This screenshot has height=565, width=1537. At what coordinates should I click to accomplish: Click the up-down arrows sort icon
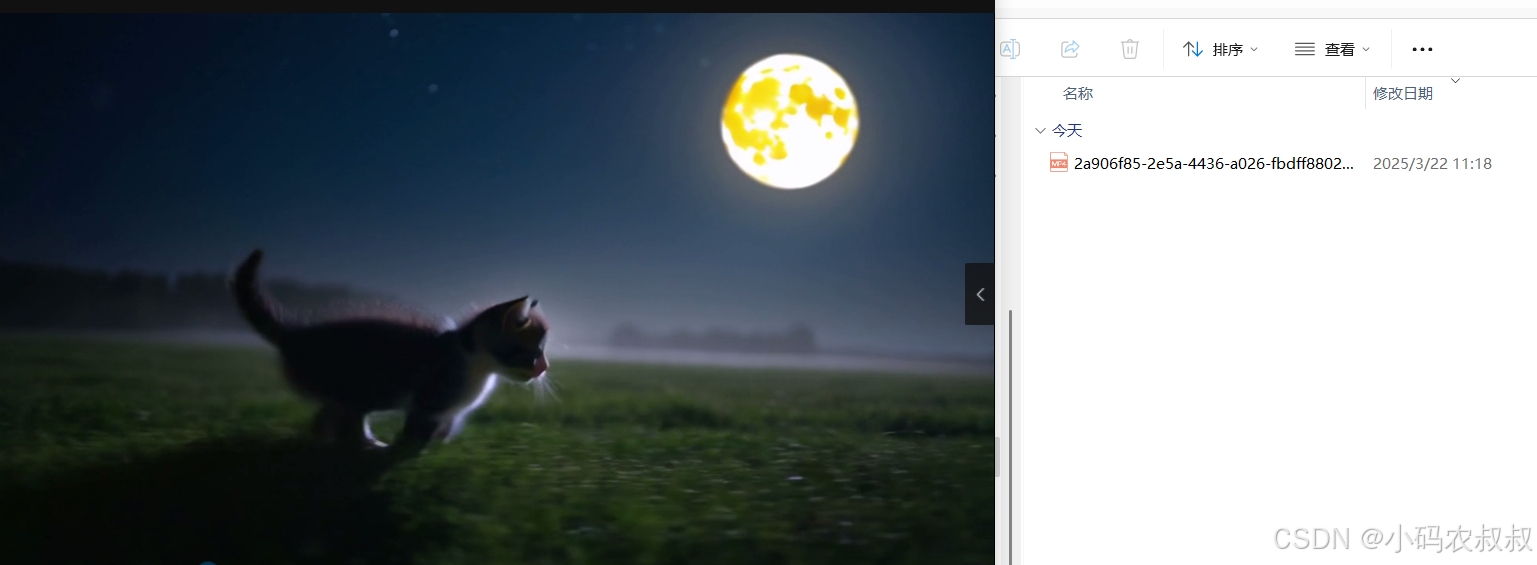coord(1193,49)
